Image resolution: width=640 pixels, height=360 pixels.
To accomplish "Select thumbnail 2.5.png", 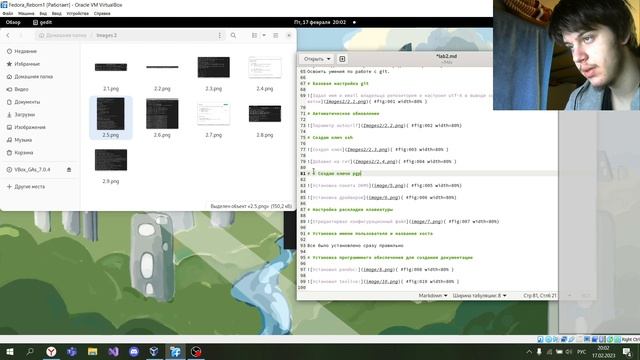I will pyautogui.click(x=111, y=114).
